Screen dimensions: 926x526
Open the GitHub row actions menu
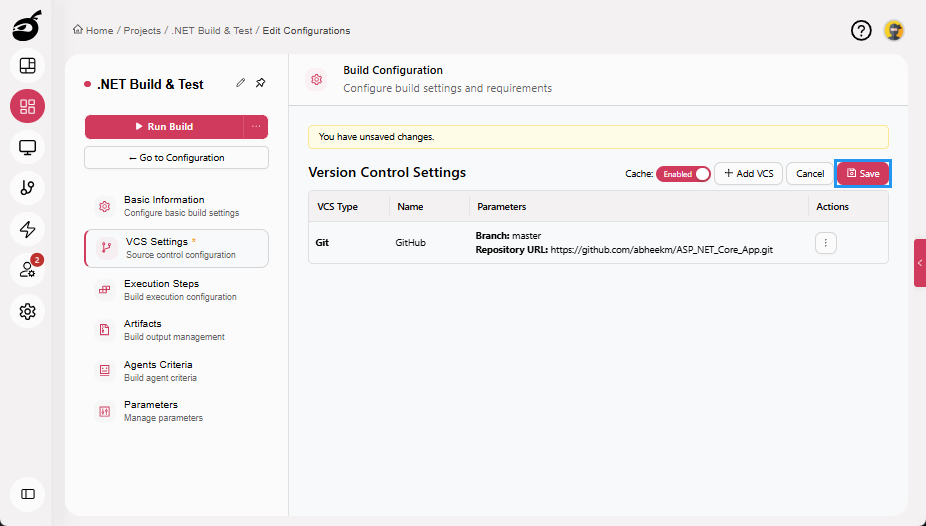click(826, 243)
